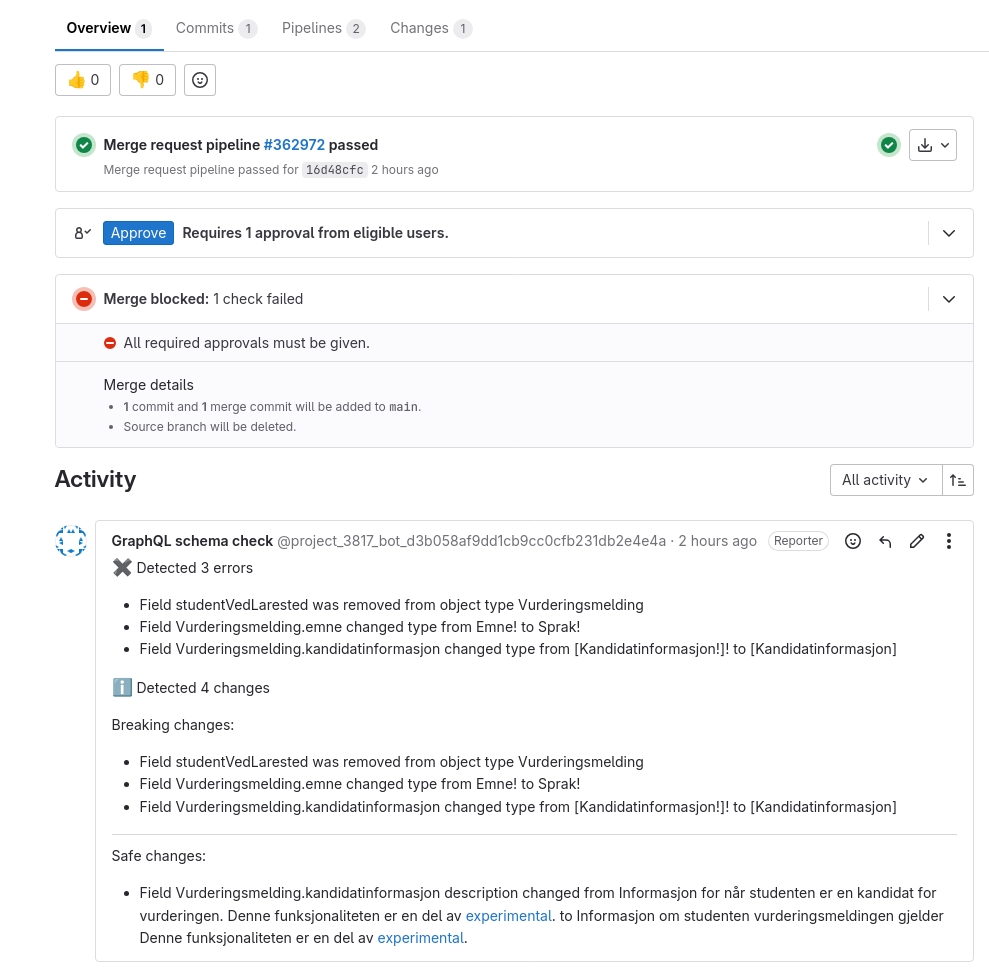The width and height of the screenshot is (989, 973).
Task: Open the All activity filter dropdown
Action: click(x=886, y=480)
